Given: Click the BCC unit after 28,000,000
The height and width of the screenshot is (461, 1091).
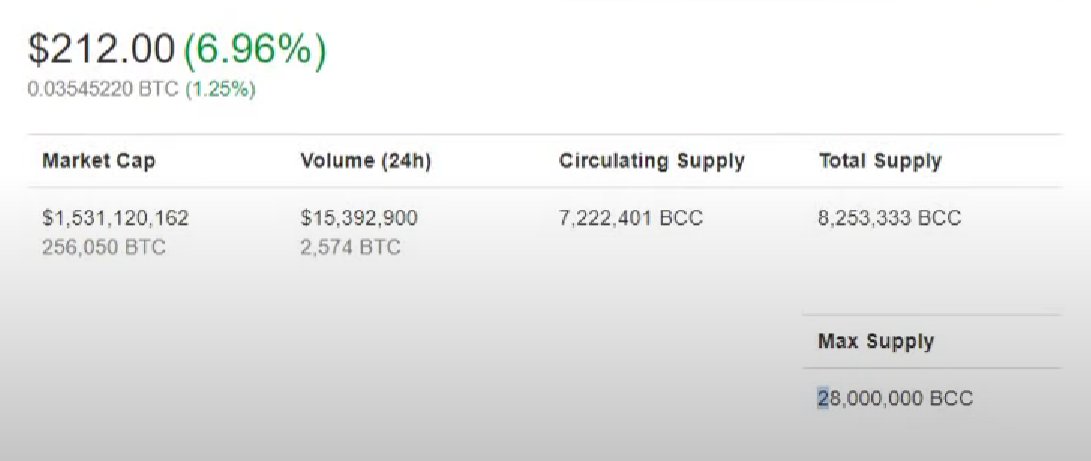Looking at the screenshot, I should click(x=951, y=398).
